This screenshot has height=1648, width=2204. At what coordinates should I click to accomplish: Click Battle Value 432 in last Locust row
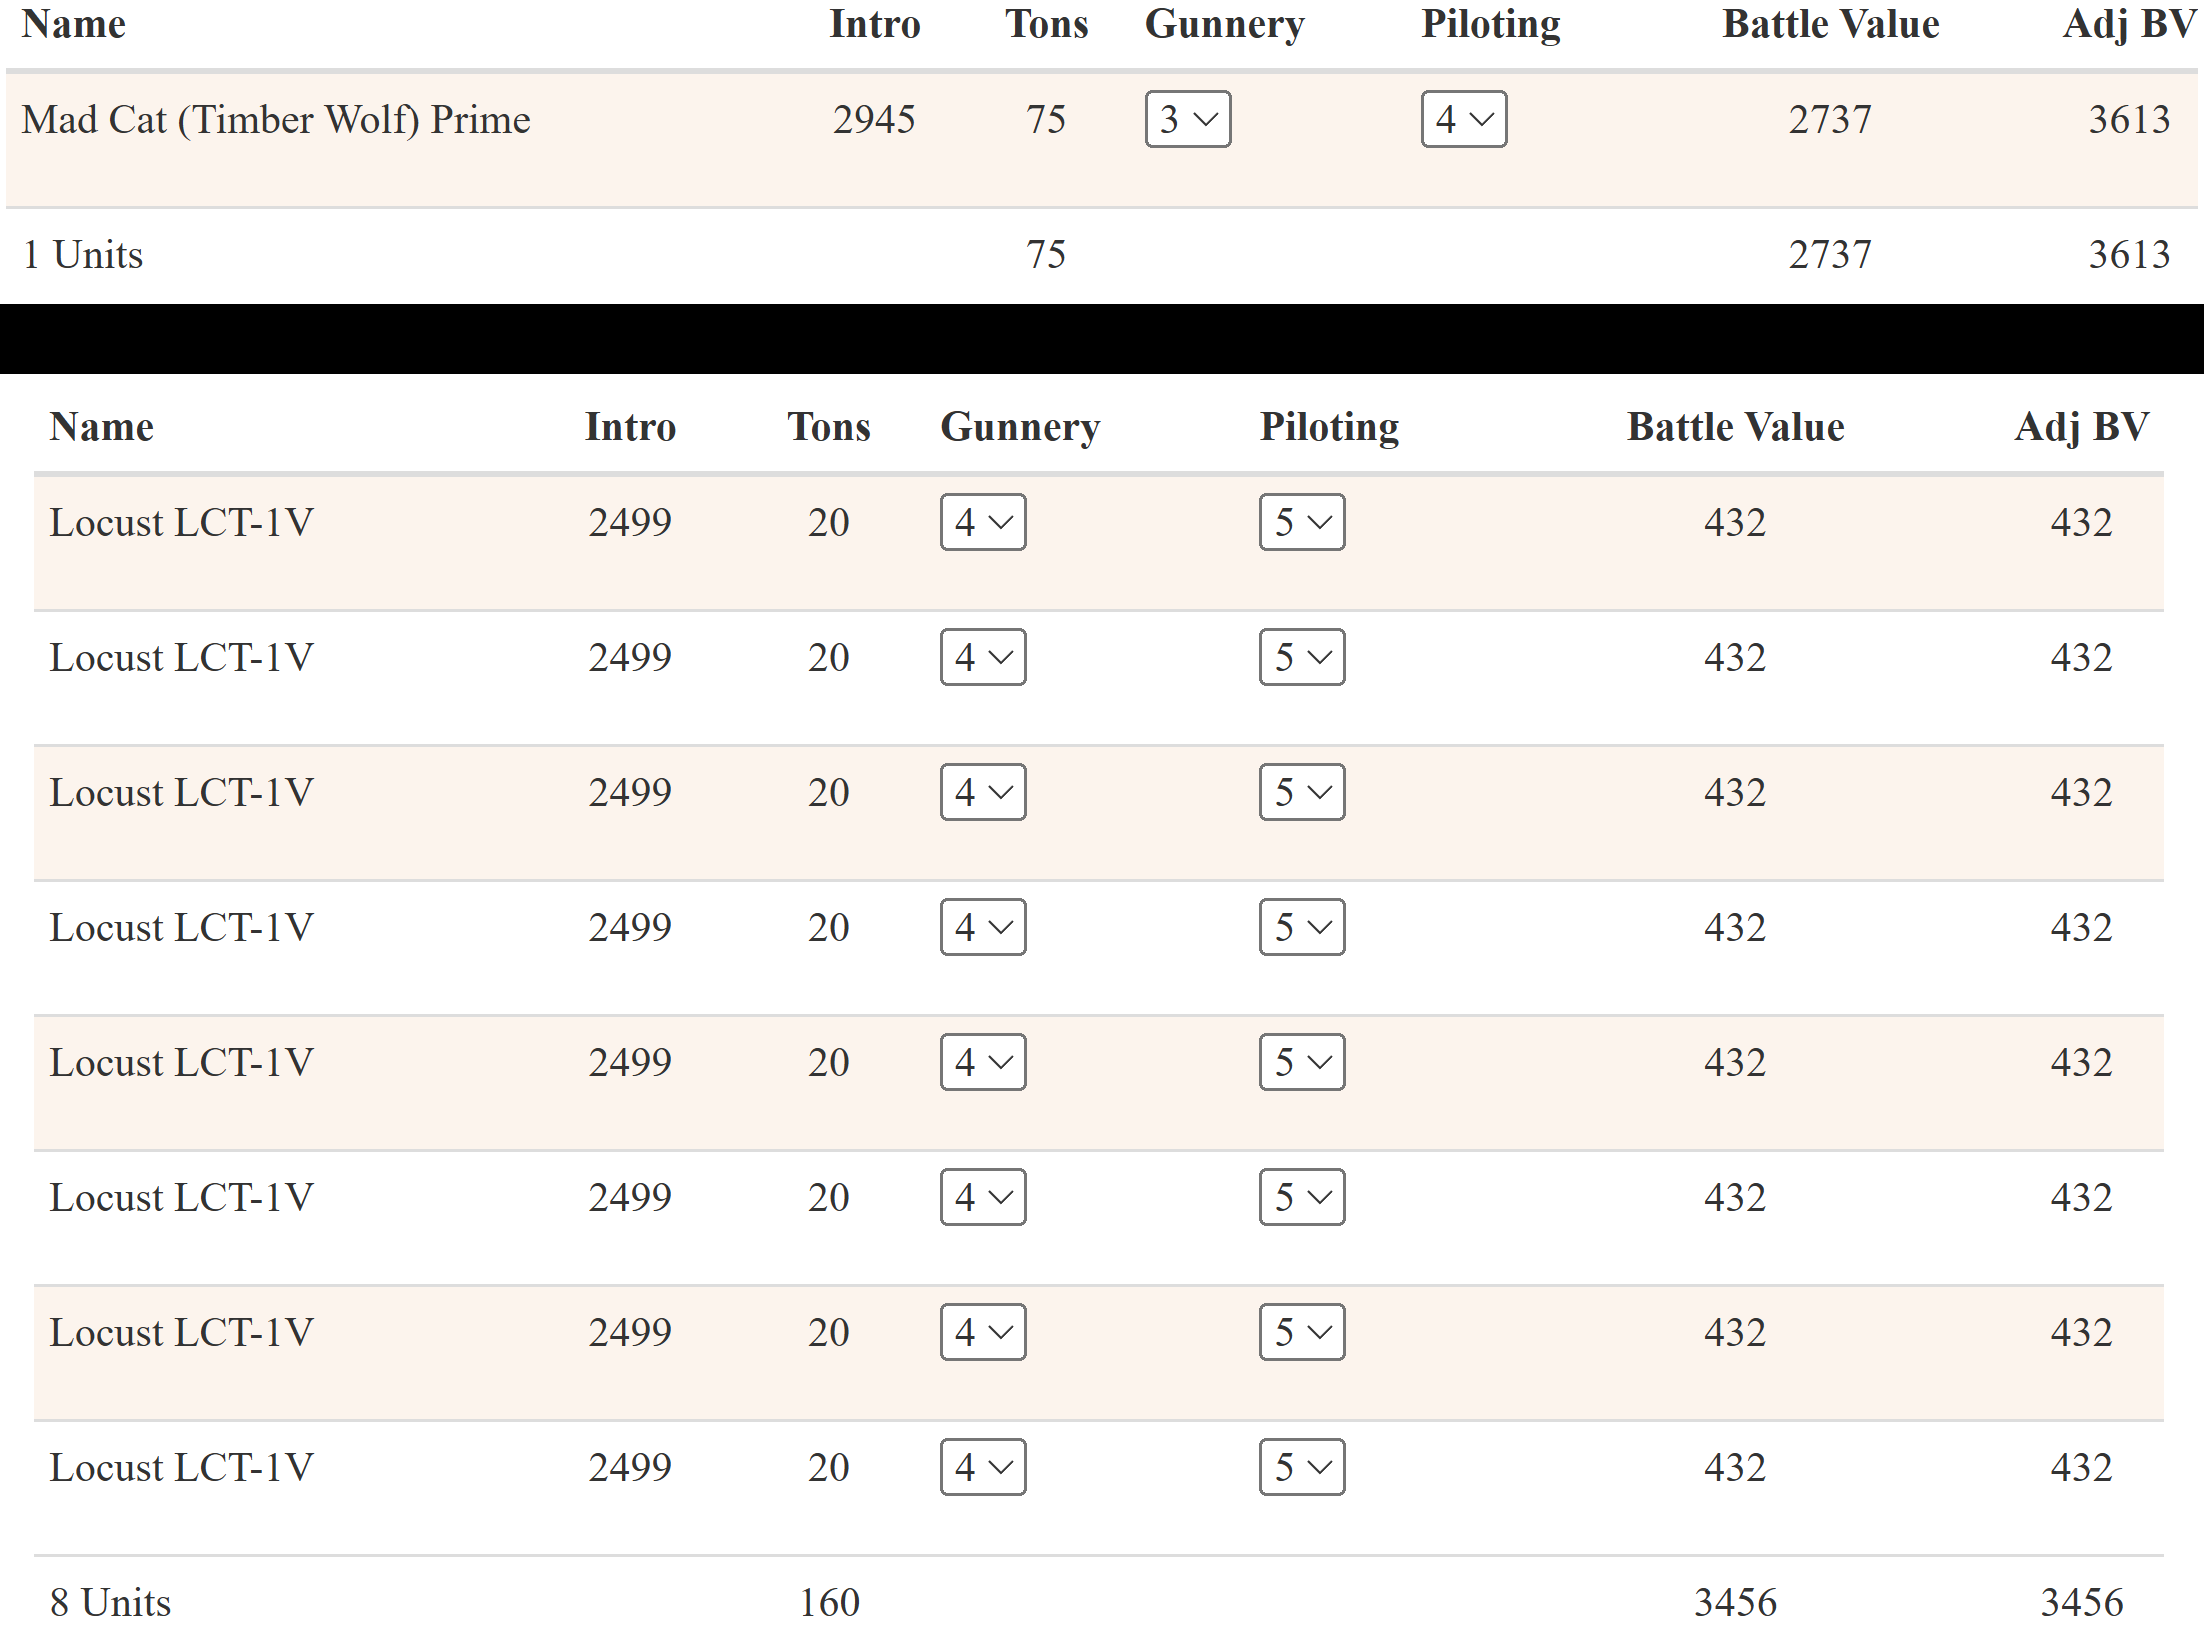point(1736,1467)
